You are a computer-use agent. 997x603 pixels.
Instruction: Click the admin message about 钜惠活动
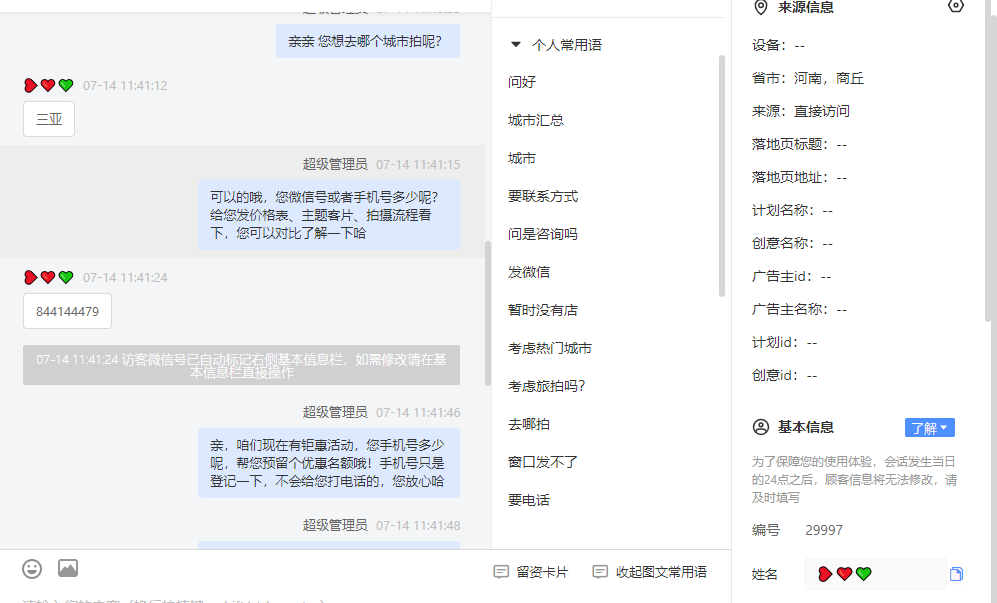(x=329, y=463)
